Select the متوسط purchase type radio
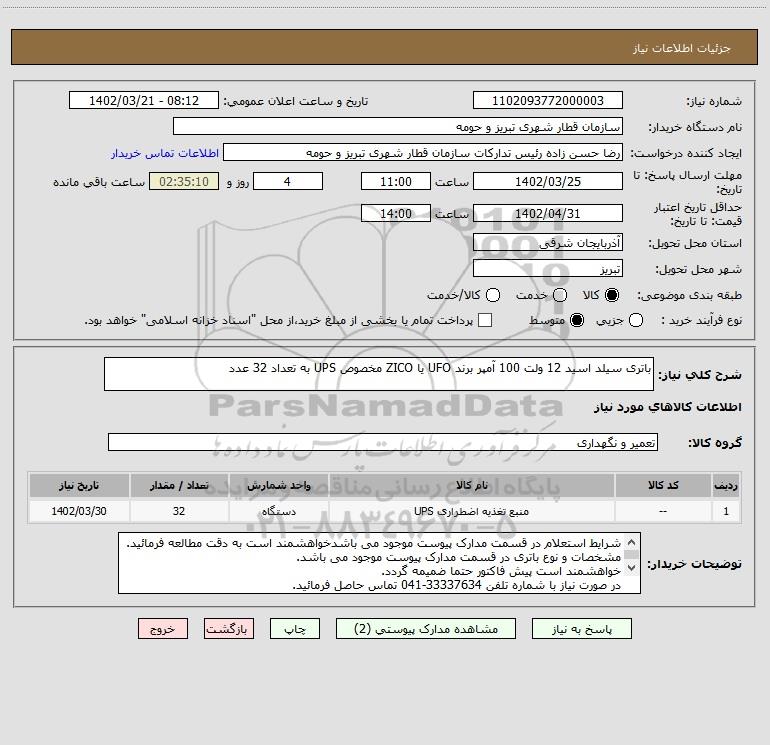This screenshot has height=745, width=770. coord(577,320)
